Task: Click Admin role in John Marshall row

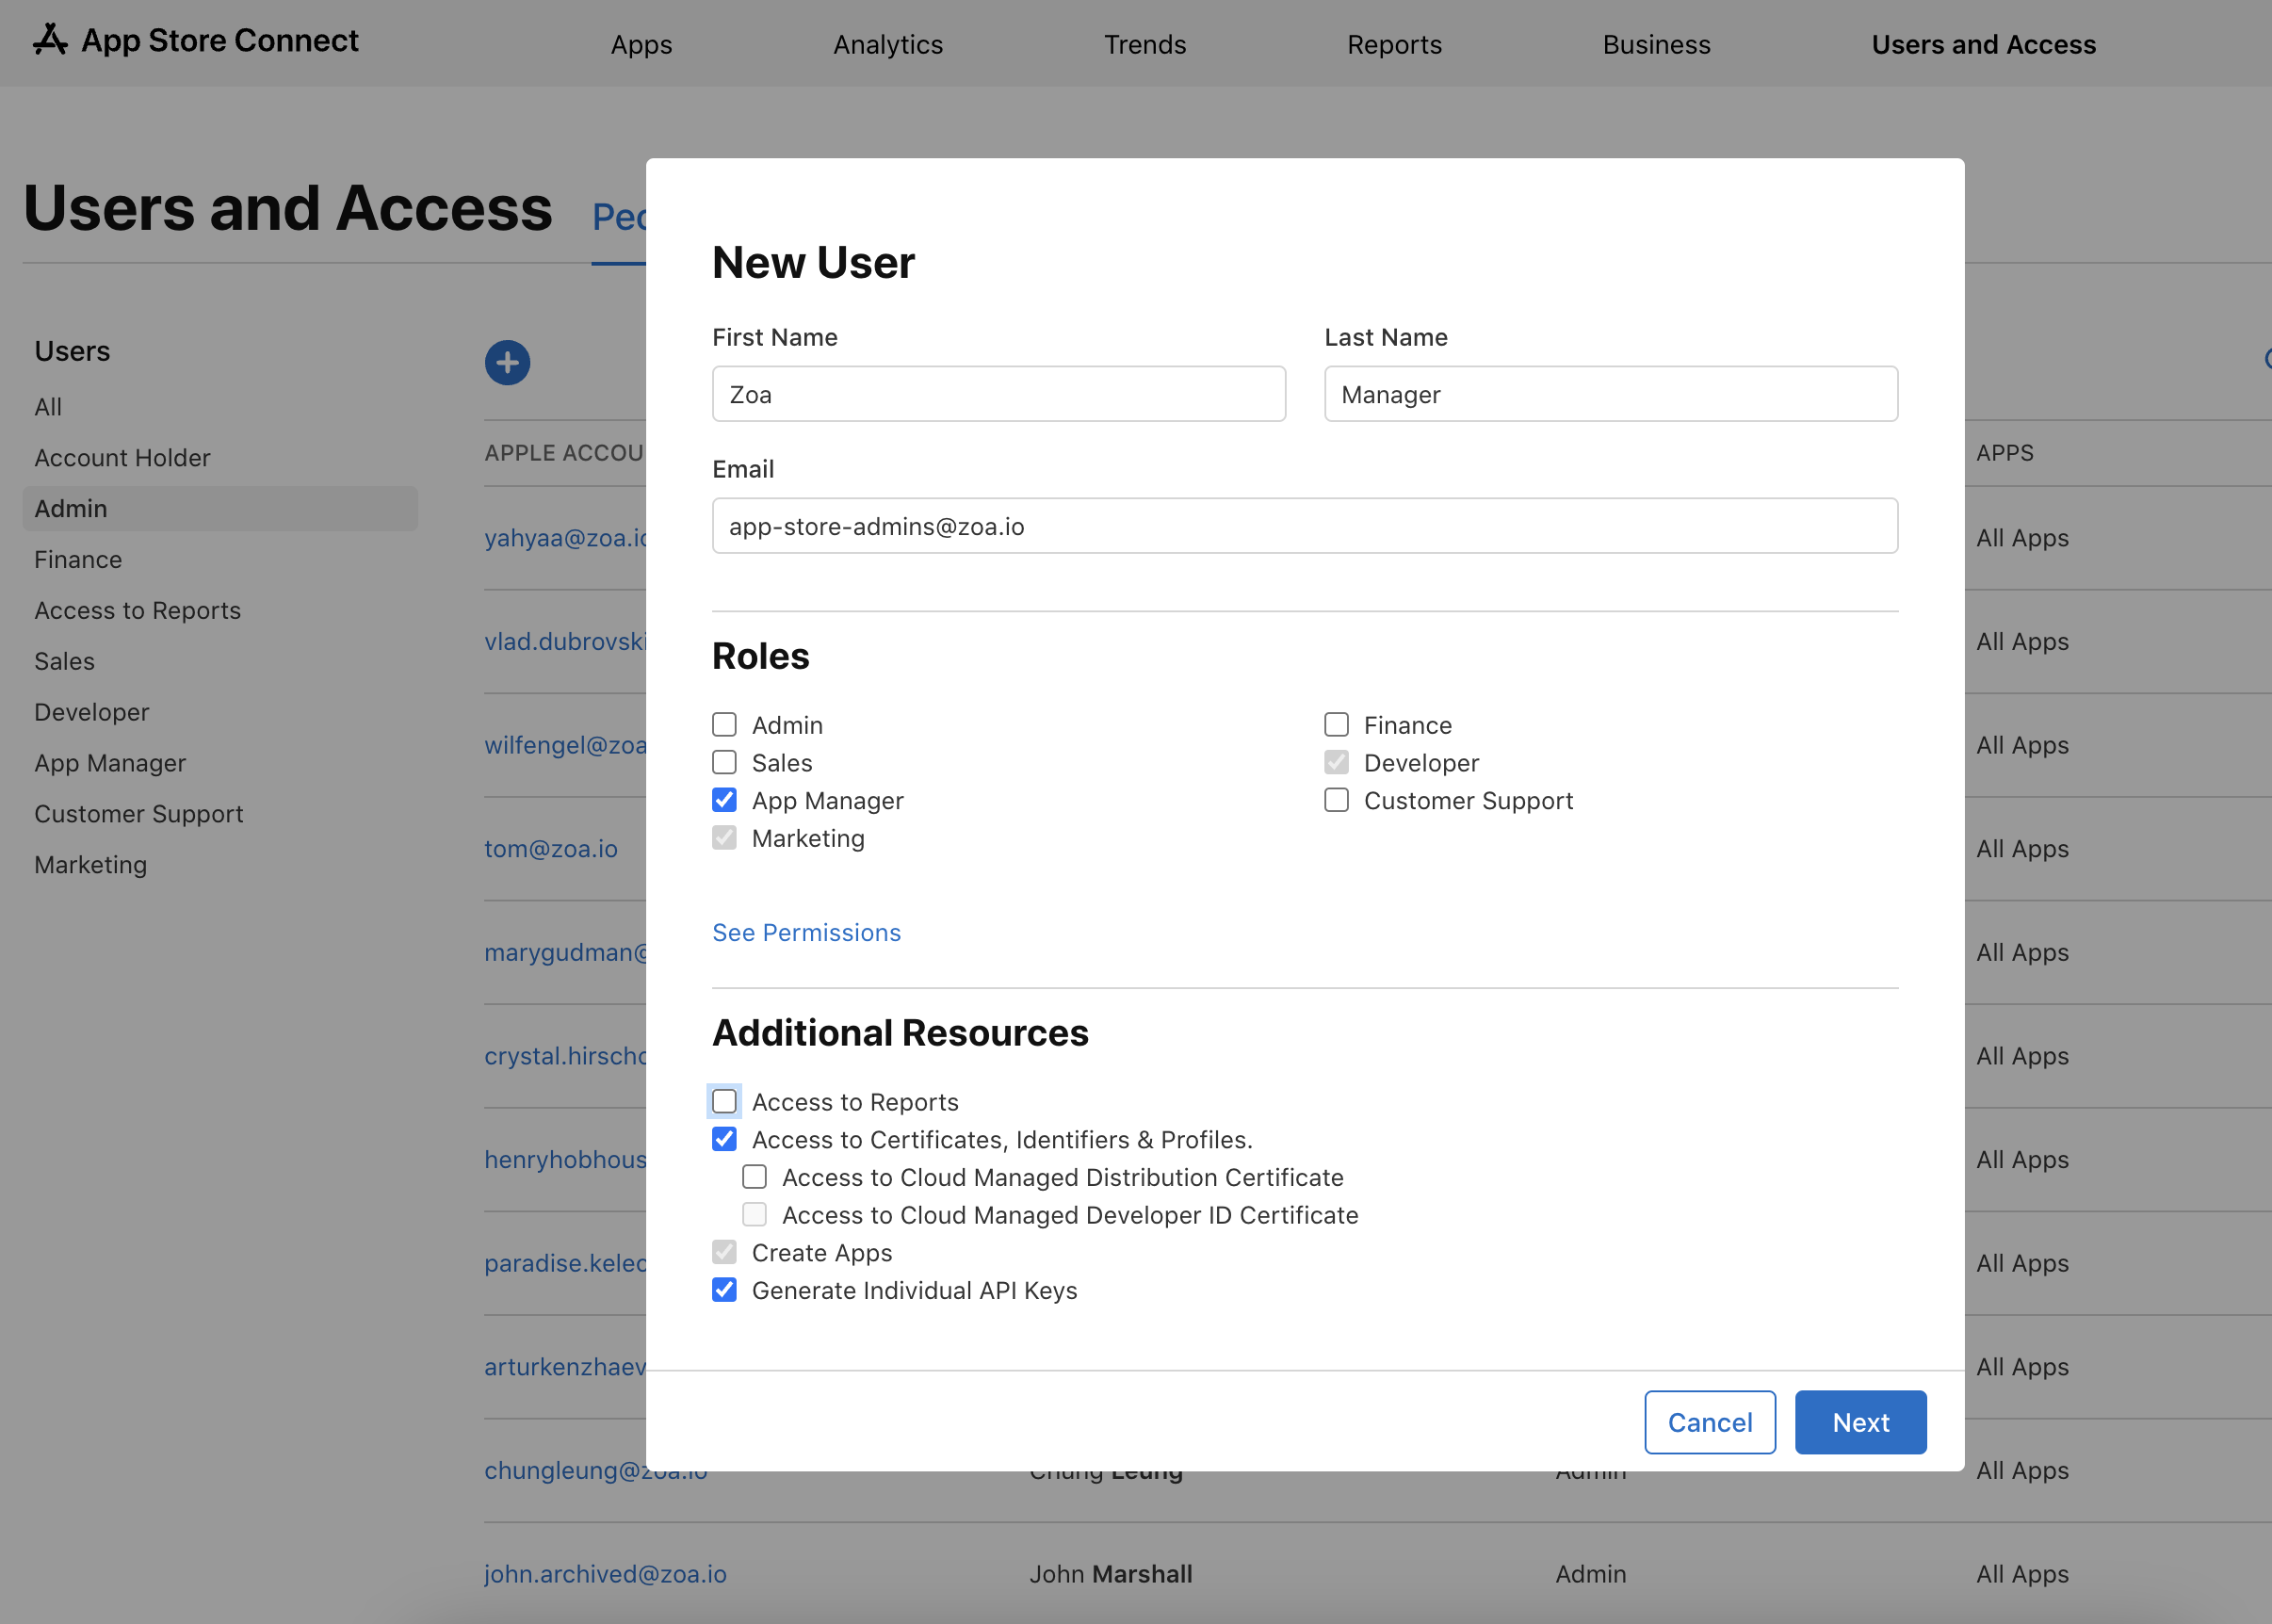Action: [1591, 1574]
